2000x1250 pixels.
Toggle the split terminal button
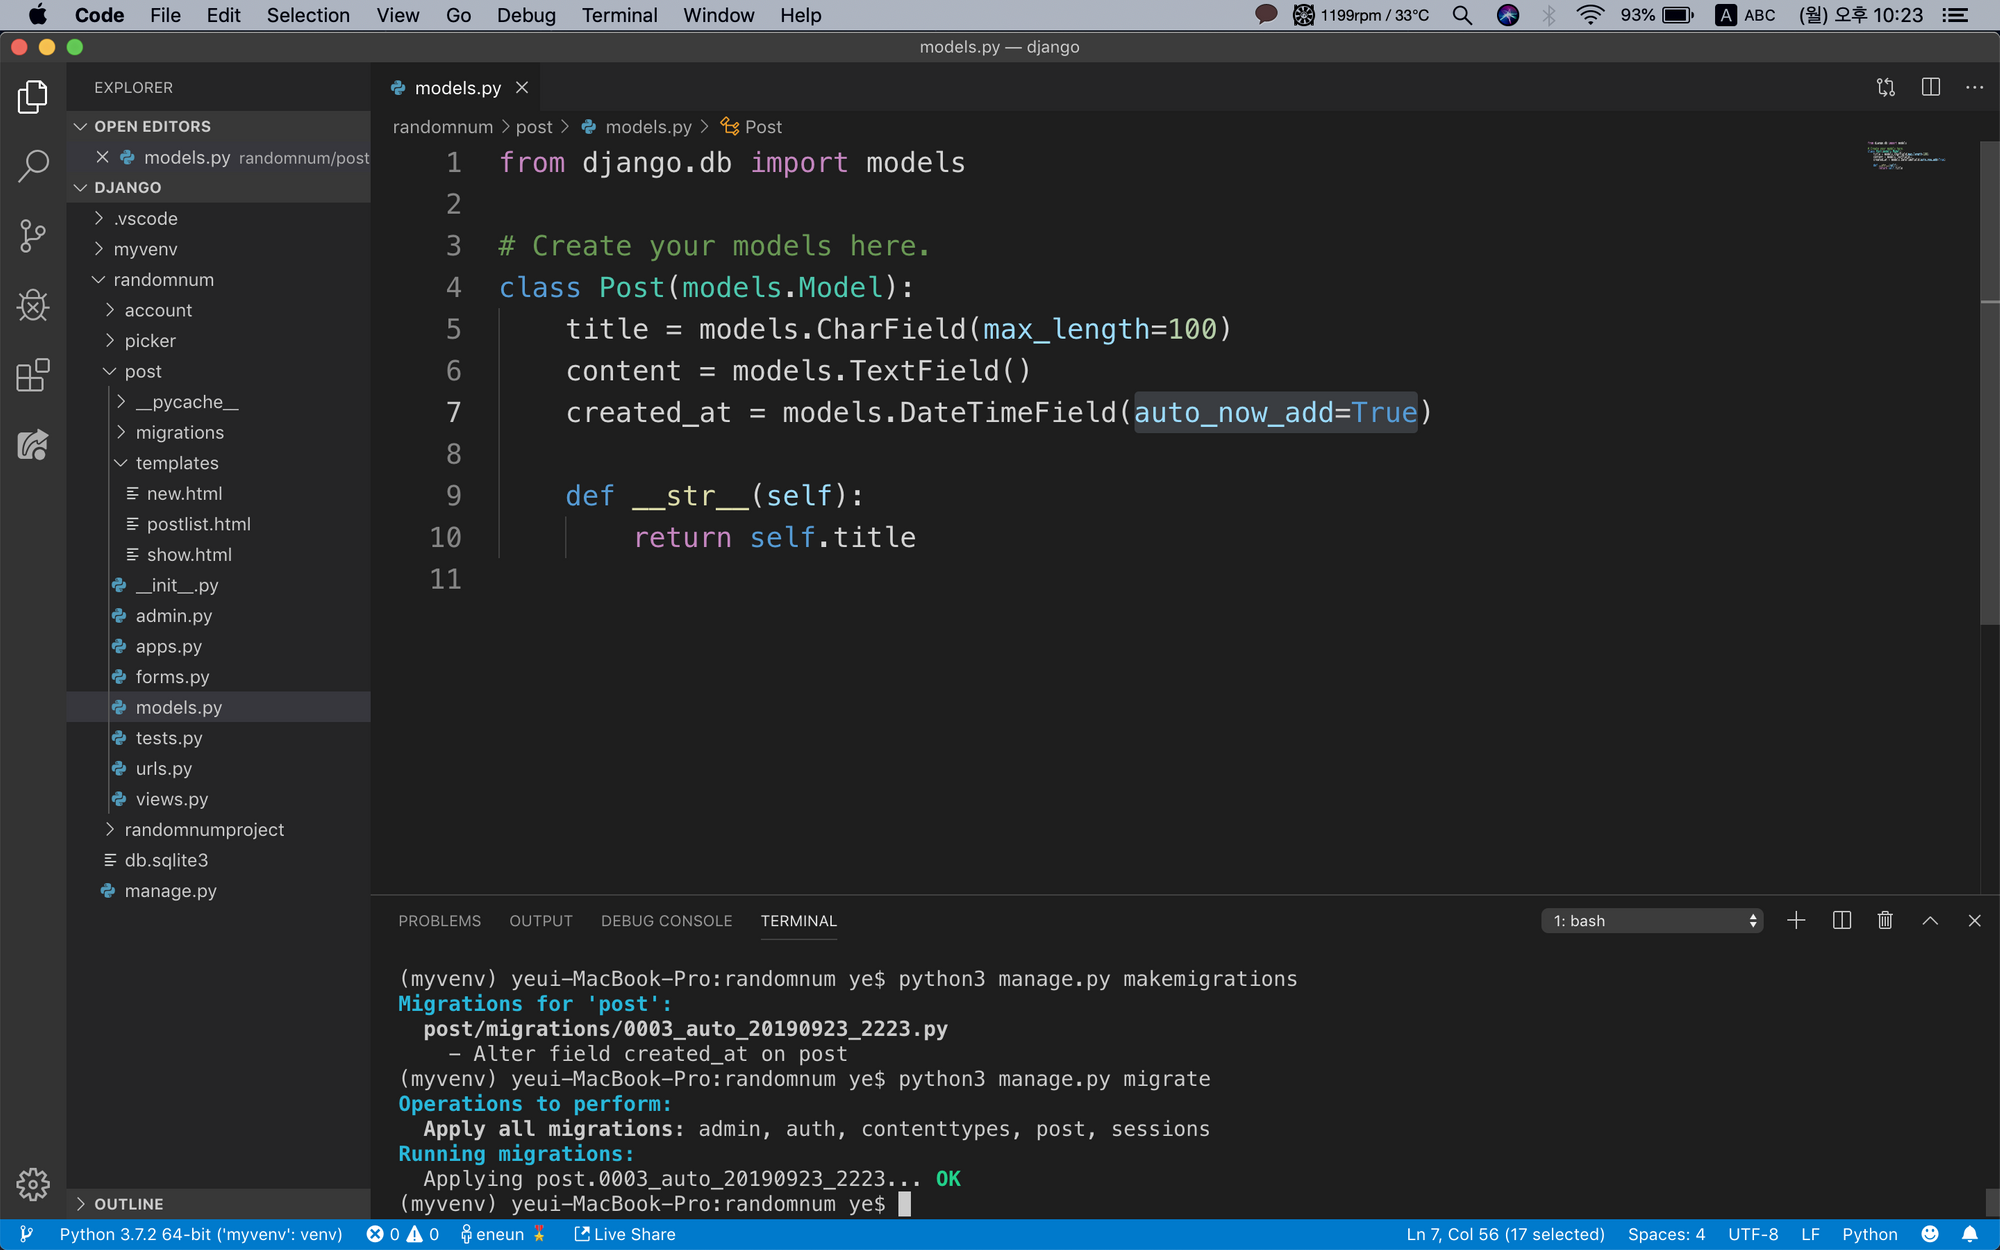pyautogui.click(x=1841, y=921)
